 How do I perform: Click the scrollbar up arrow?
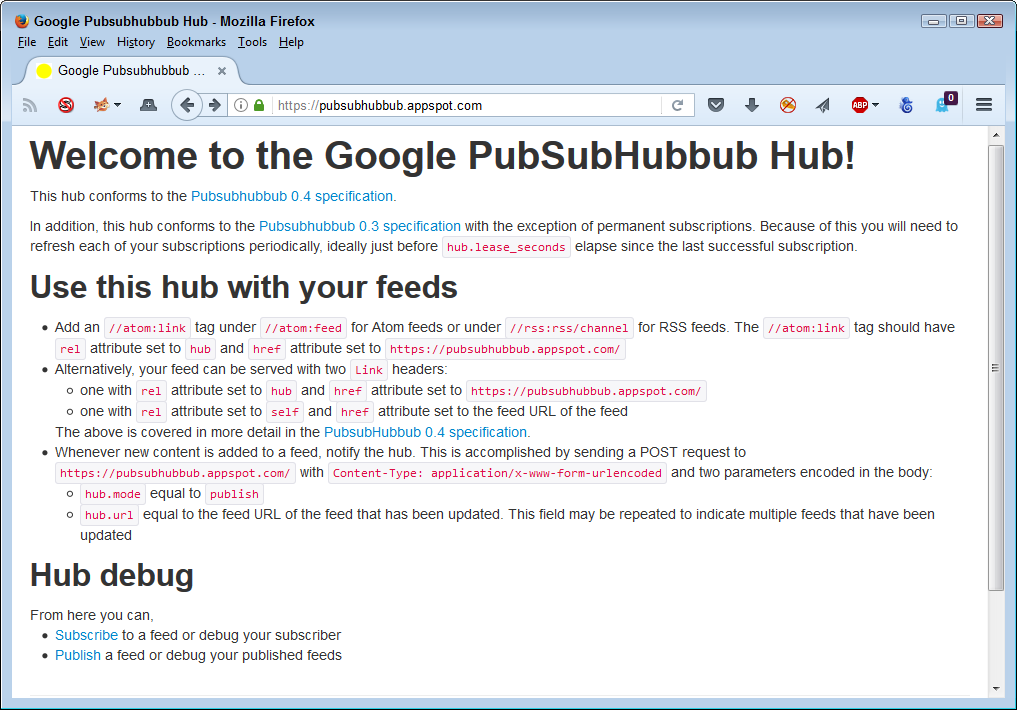[996, 135]
